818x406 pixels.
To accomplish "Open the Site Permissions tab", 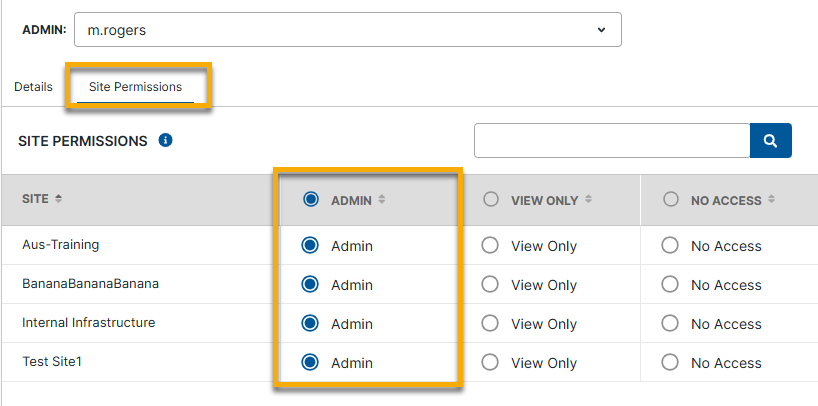I will tap(135, 87).
